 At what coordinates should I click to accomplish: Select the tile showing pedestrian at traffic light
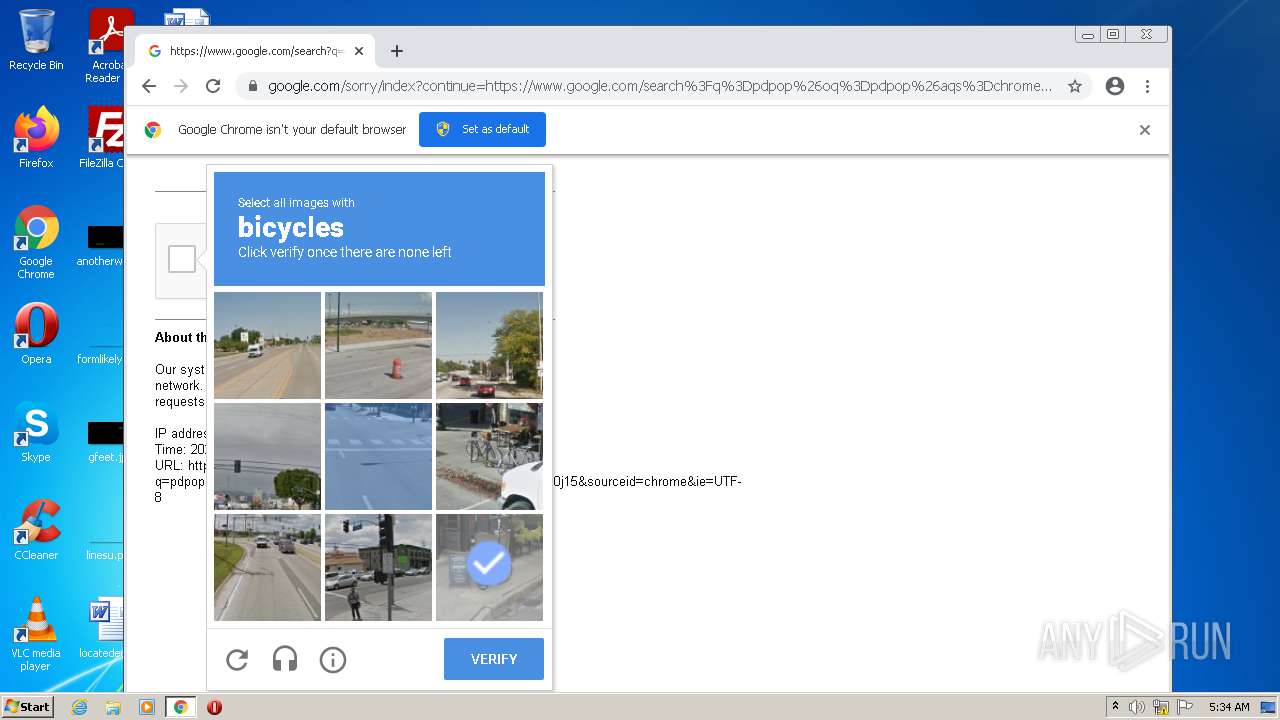point(378,567)
